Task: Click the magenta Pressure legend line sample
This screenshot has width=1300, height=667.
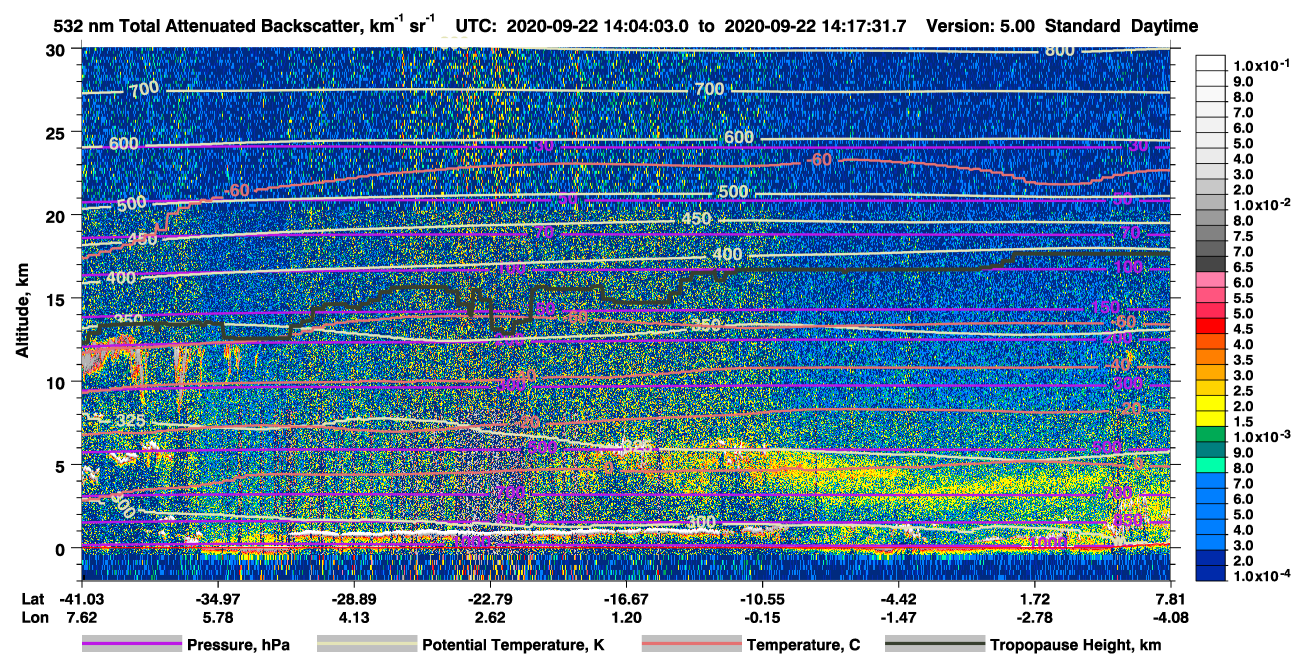Action: pos(130,645)
